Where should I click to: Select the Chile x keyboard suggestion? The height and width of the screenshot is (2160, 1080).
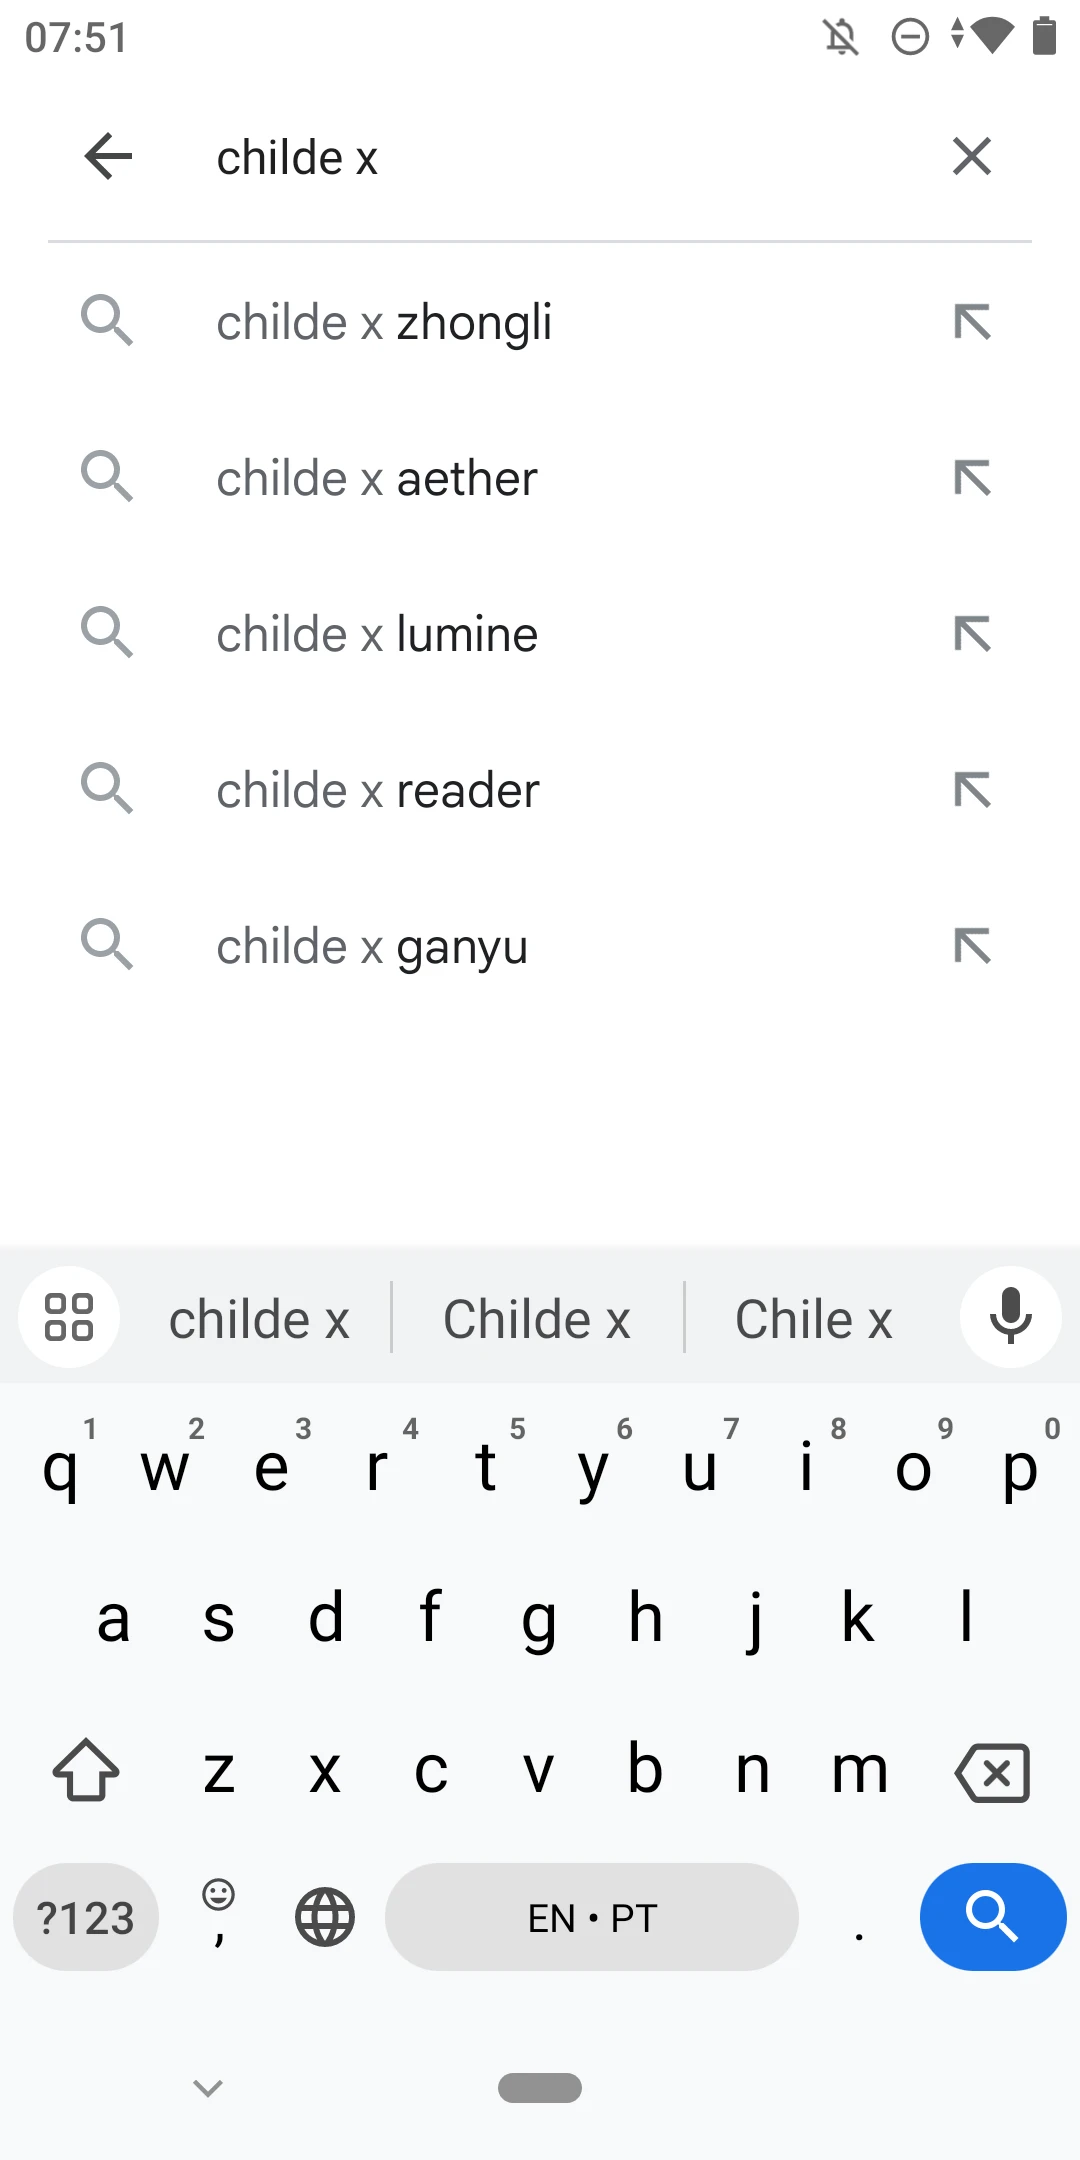(813, 1317)
